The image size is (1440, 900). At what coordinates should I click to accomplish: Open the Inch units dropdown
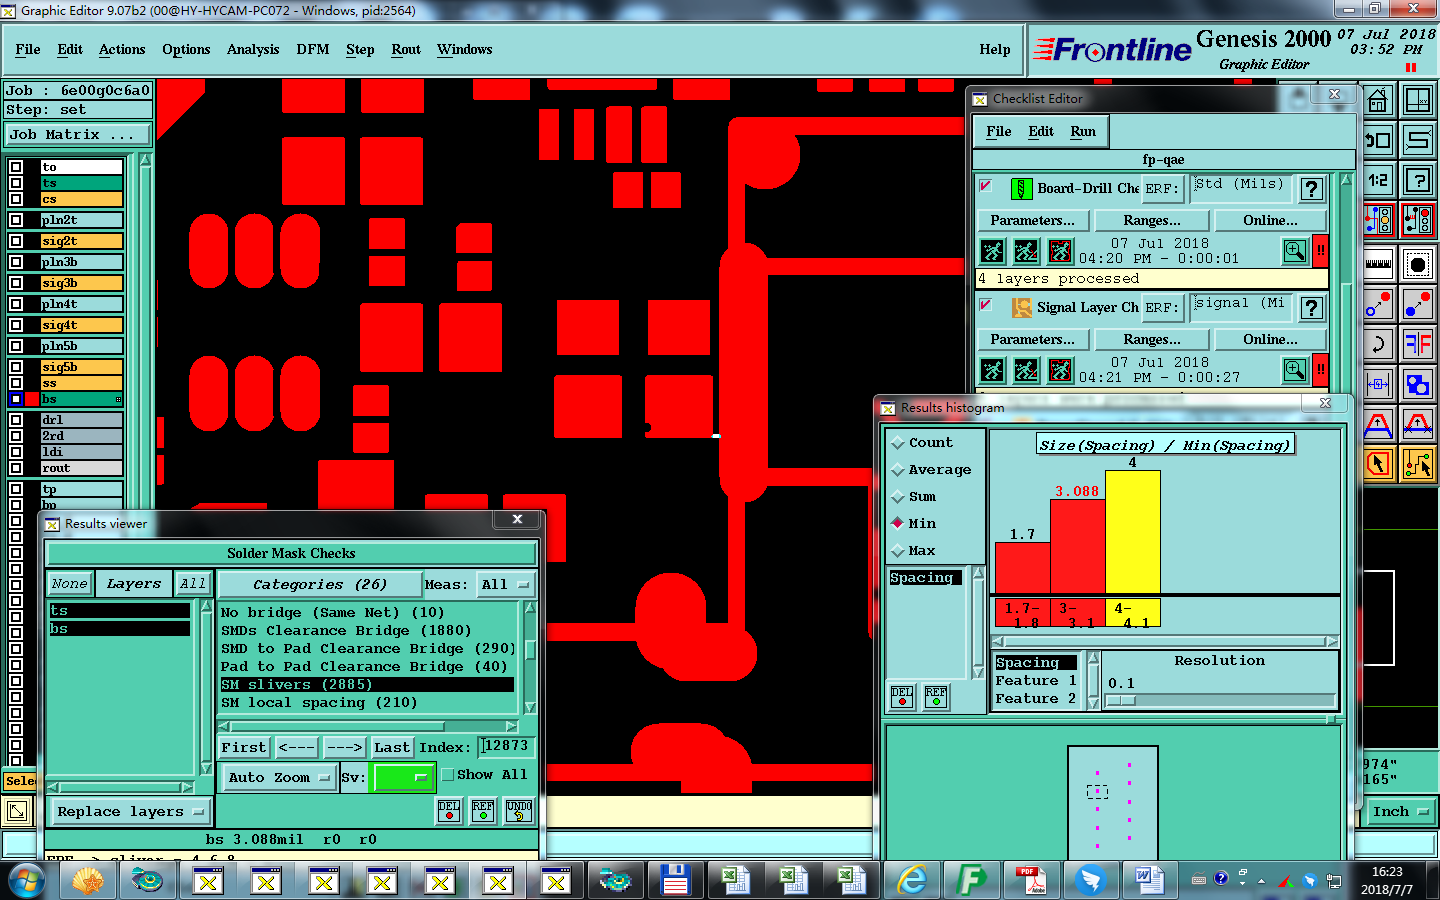(1400, 811)
